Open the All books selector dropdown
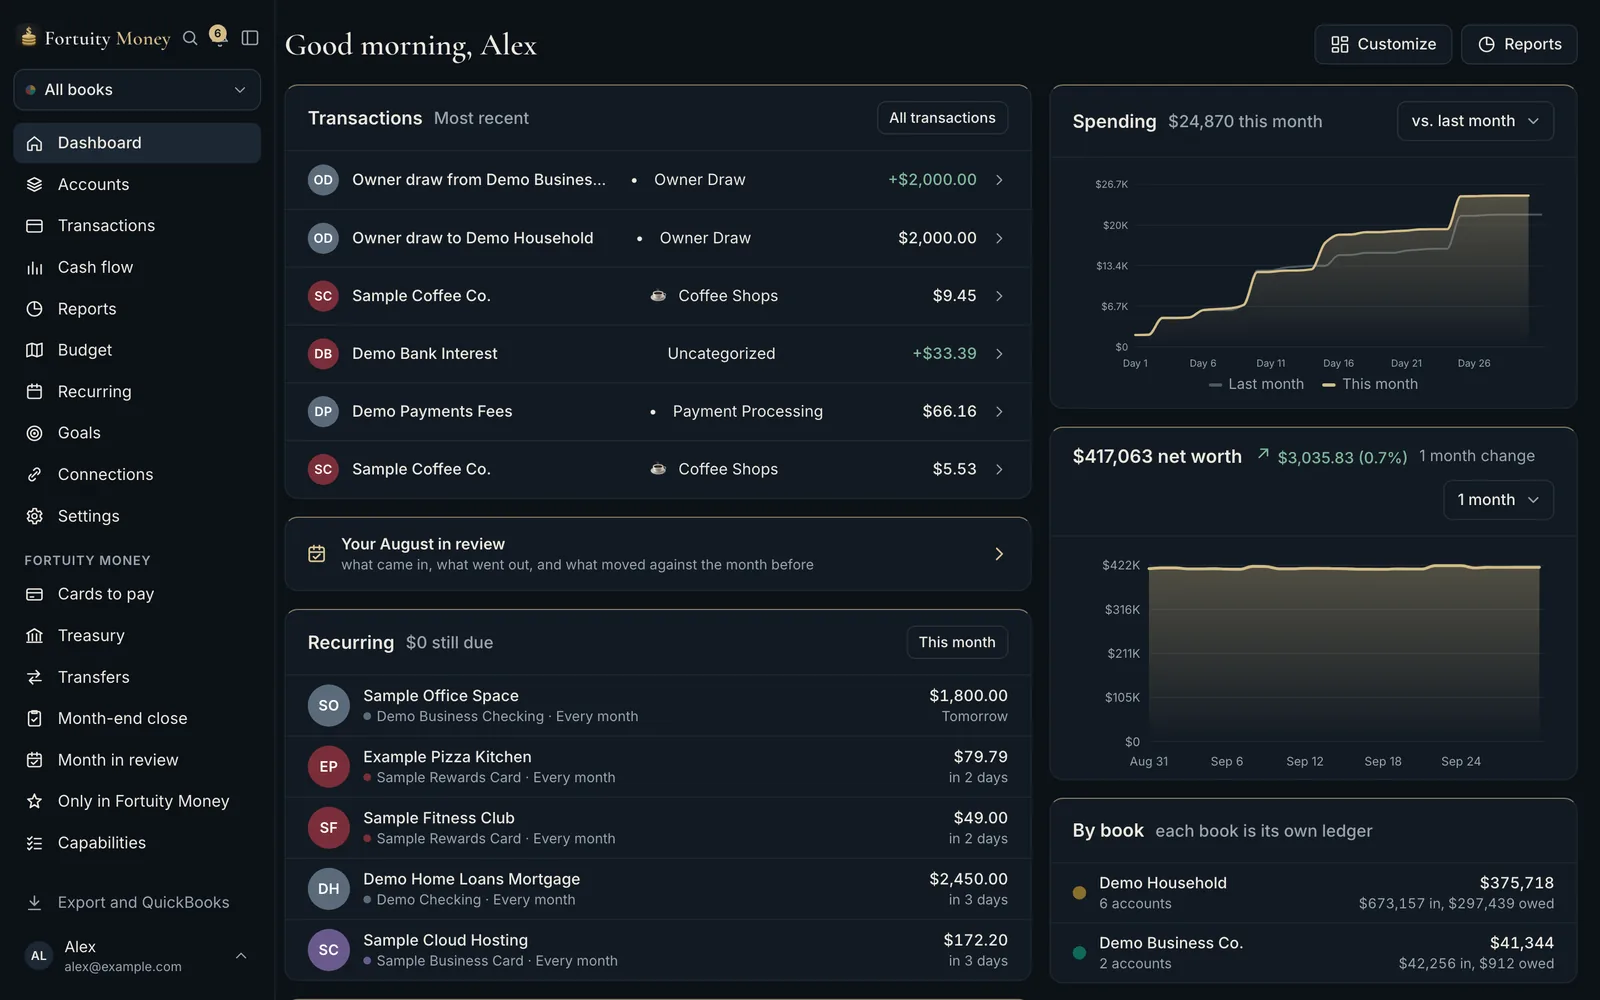Image resolution: width=1600 pixels, height=1000 pixels. 137,90
